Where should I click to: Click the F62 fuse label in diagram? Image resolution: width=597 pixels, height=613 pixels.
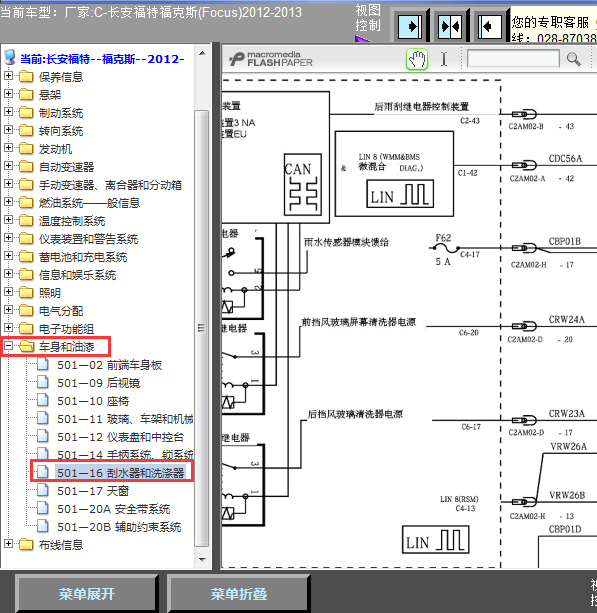tap(443, 238)
